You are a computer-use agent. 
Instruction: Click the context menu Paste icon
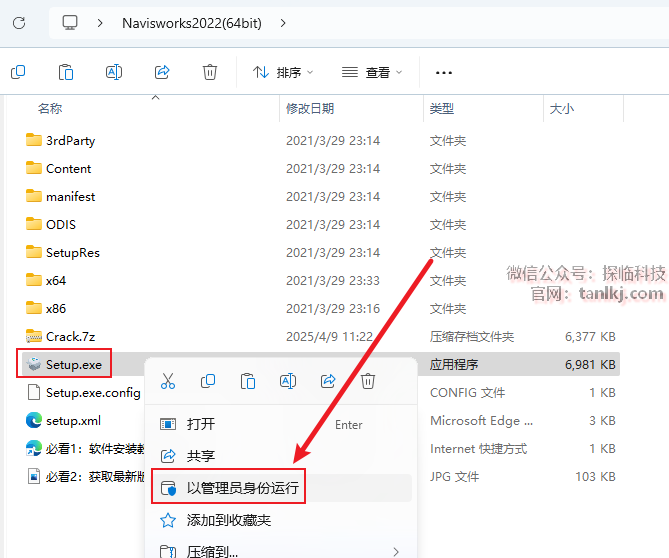pos(248,381)
